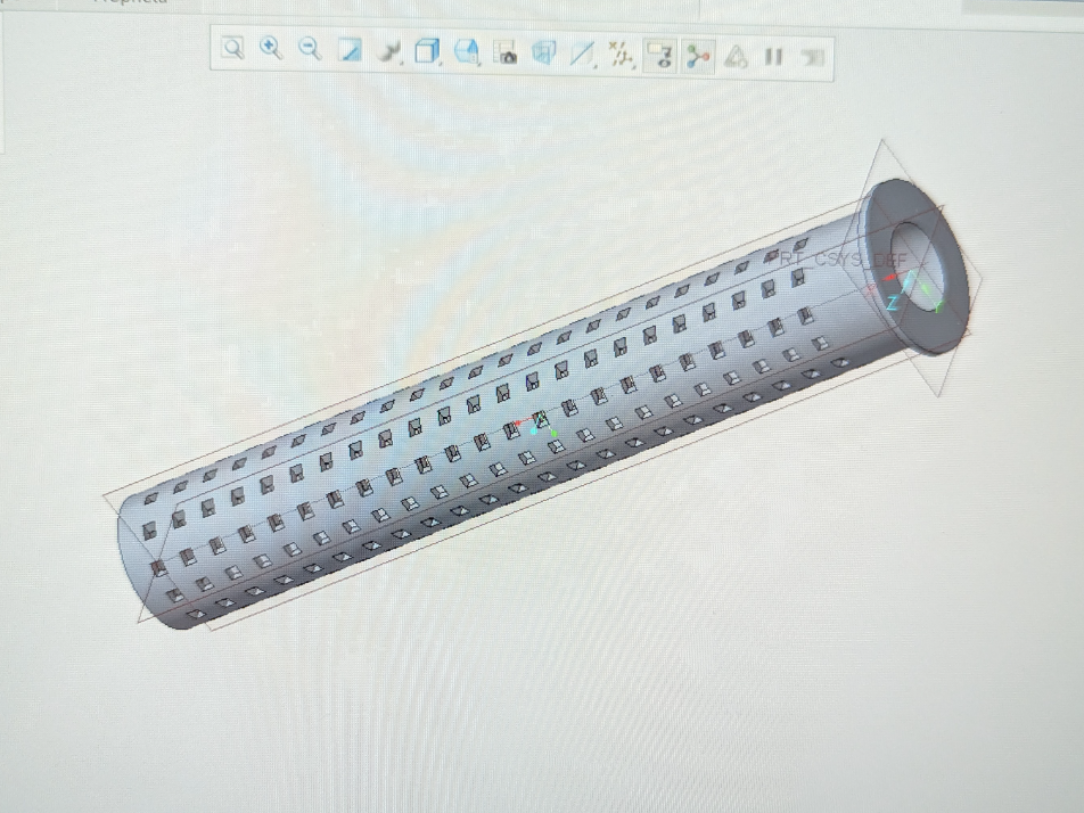Open the Rendering options dropdown
Viewport: 1084px width, 813px height.
[x=390, y=51]
